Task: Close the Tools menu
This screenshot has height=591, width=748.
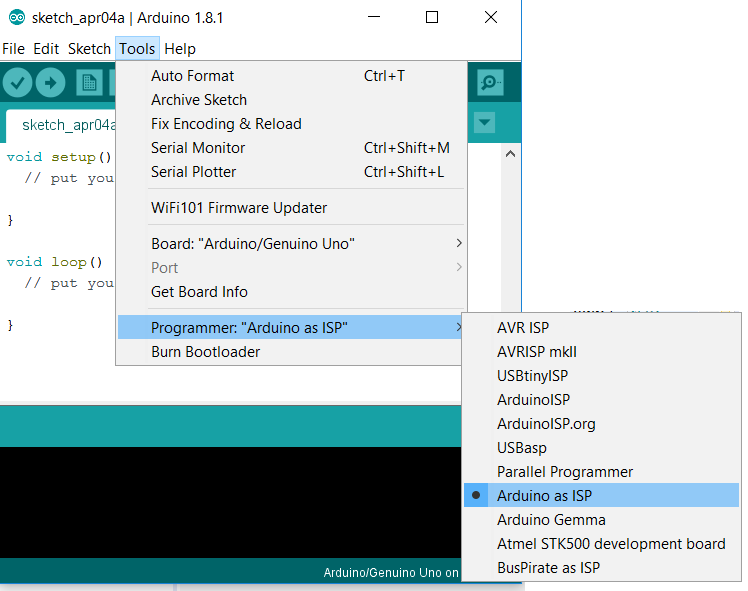Action: click(x=137, y=49)
